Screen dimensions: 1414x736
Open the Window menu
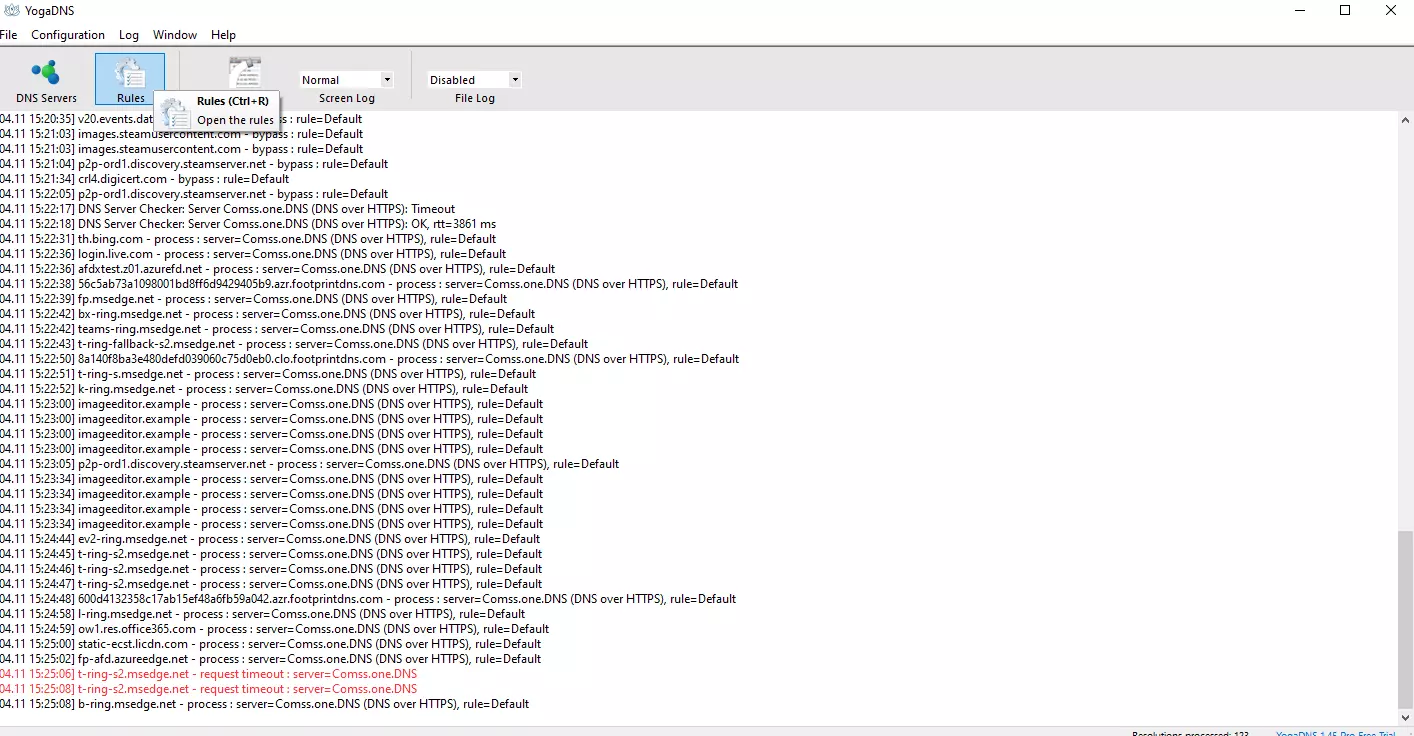pos(175,35)
